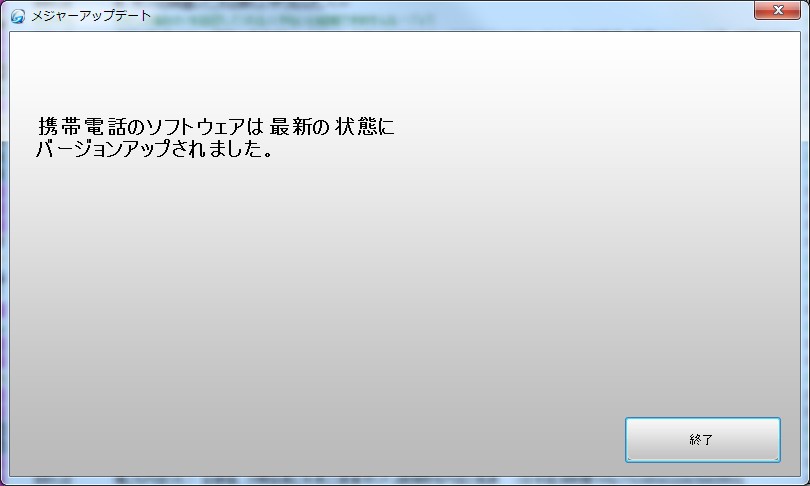Click the white upper area above the message
Image resolution: width=810 pixels, height=486 pixels.
click(x=405, y=72)
